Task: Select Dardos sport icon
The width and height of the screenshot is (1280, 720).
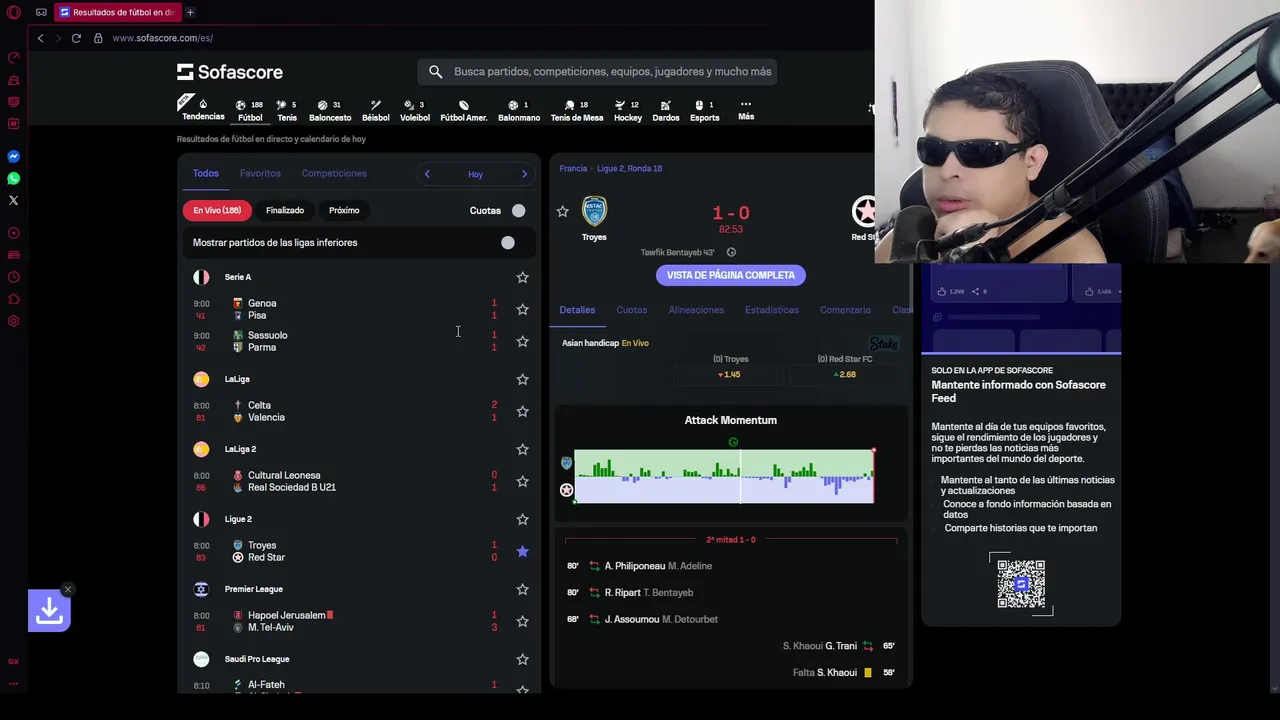Action: point(666,110)
